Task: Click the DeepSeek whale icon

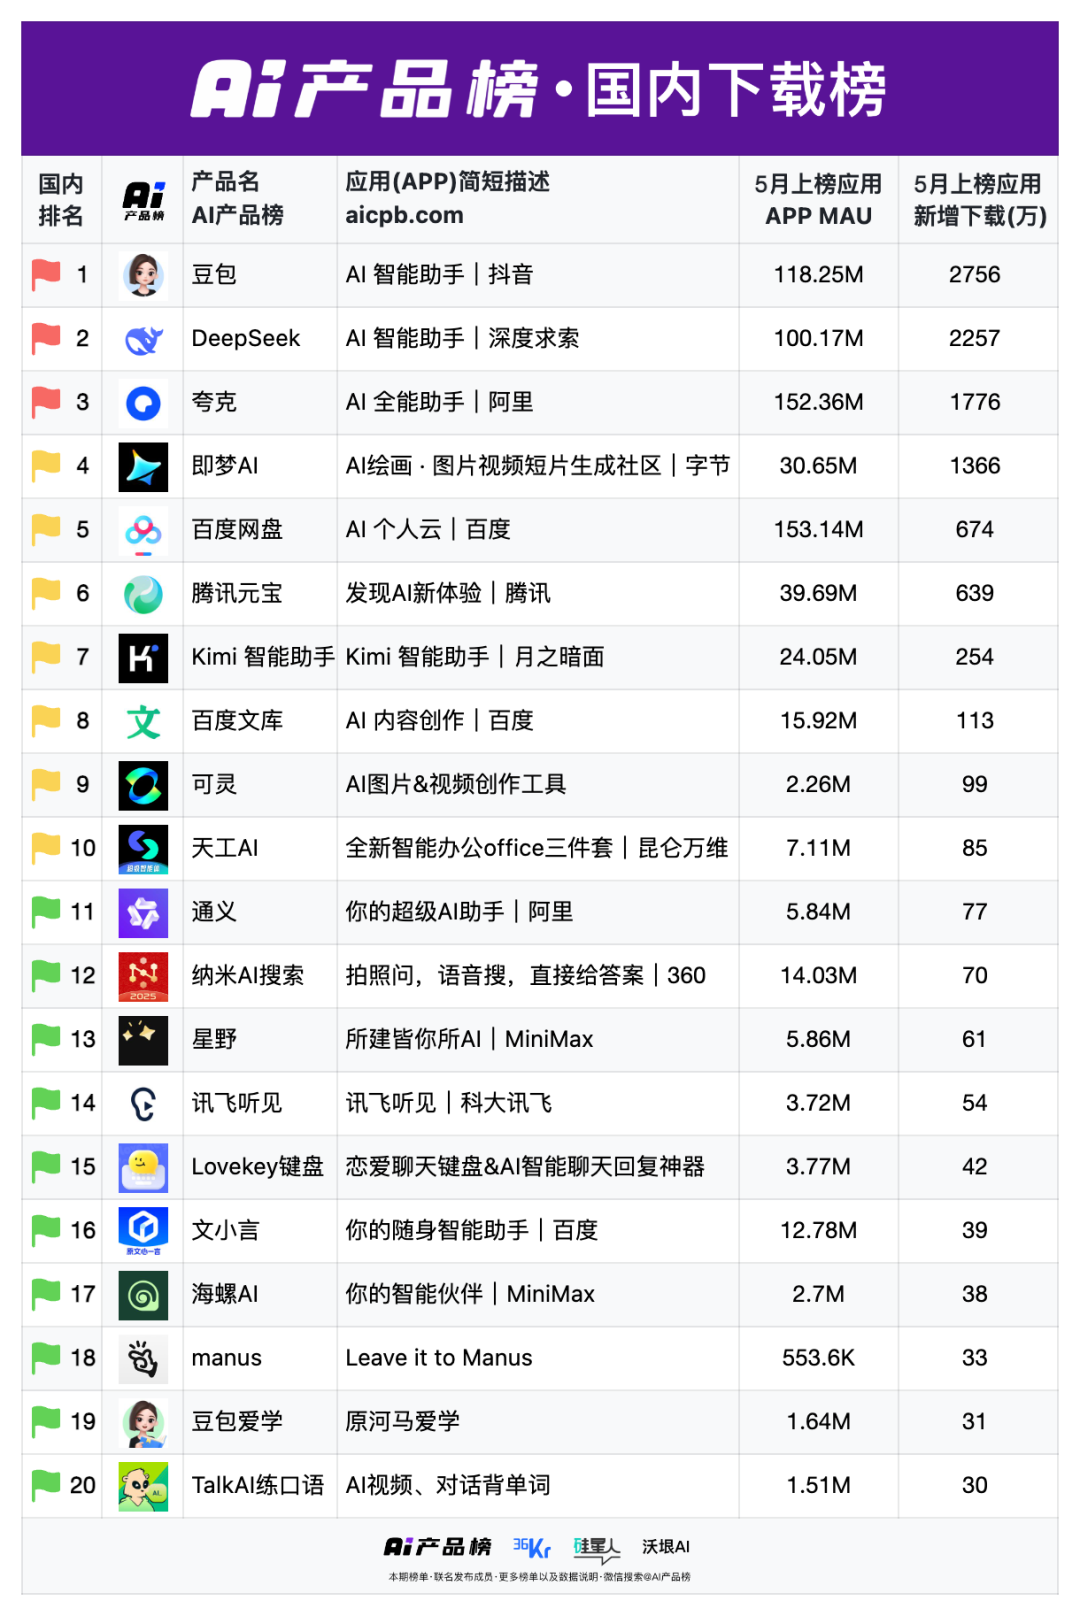Action: coord(143,339)
